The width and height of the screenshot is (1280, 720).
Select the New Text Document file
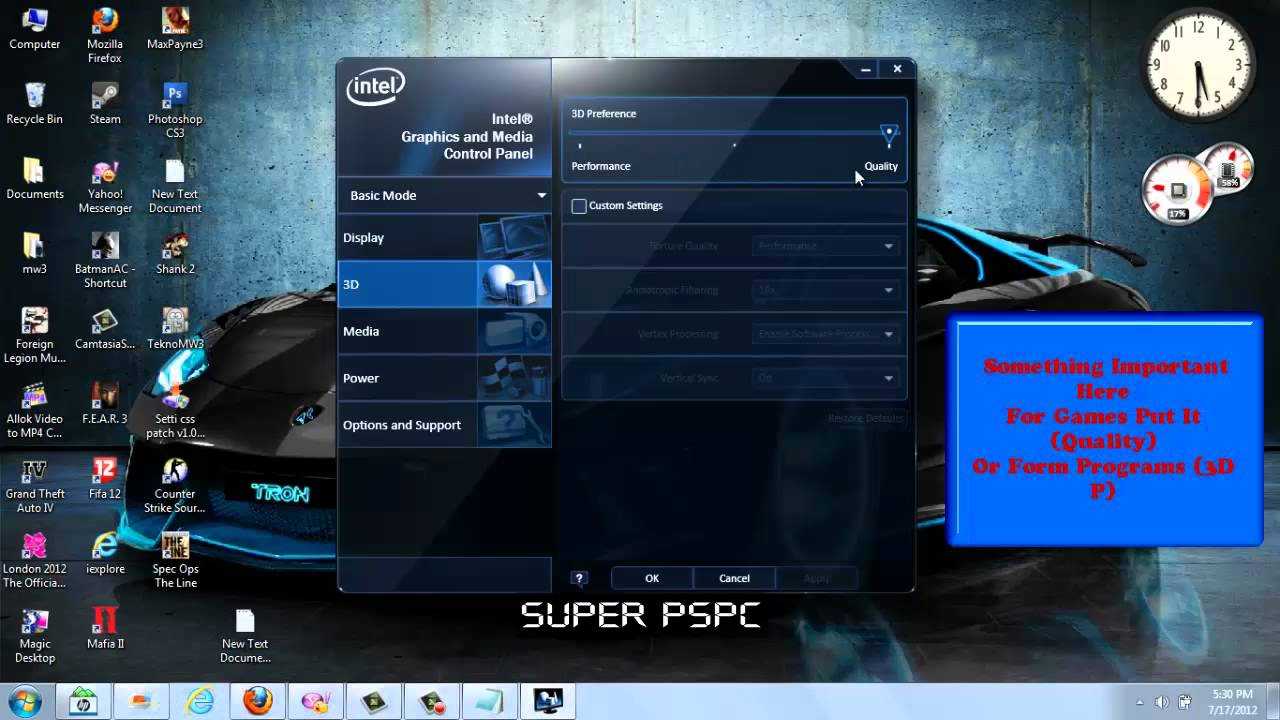click(x=175, y=186)
